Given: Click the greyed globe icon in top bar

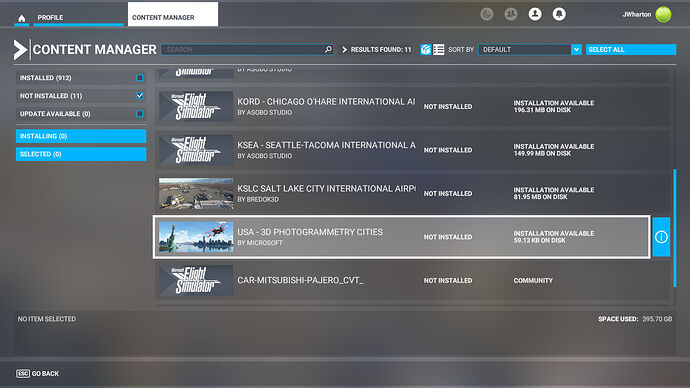Looking at the screenshot, I should click(486, 14).
